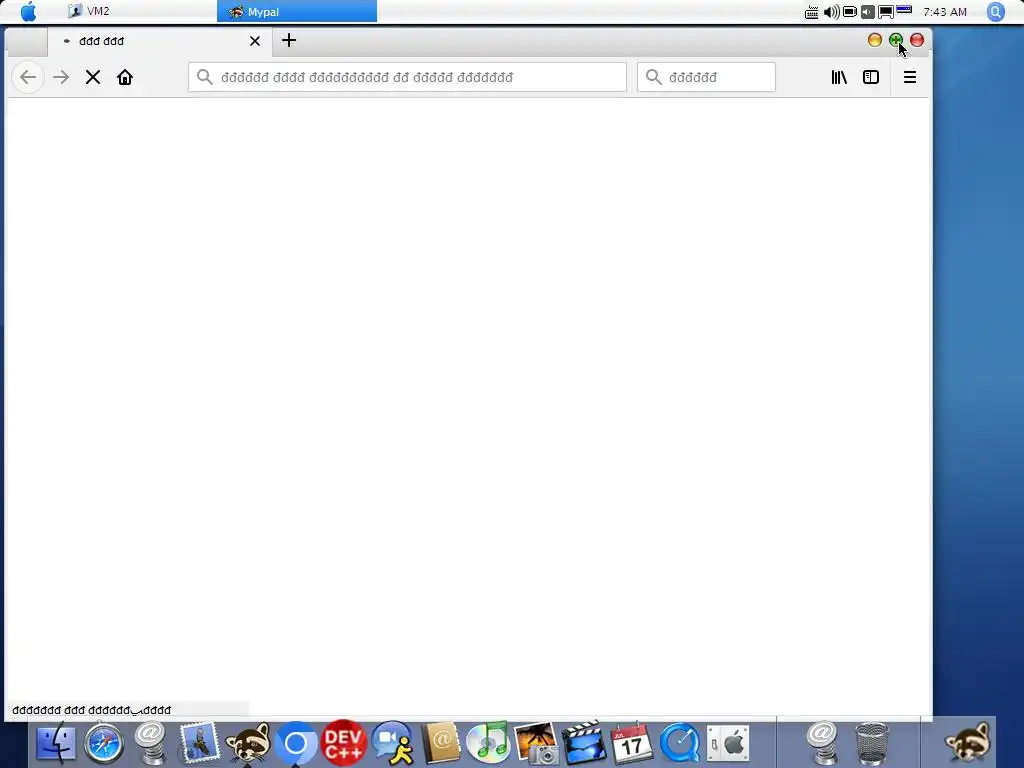Open the Library bookshelf icon
The image size is (1024, 768).
[839, 77]
